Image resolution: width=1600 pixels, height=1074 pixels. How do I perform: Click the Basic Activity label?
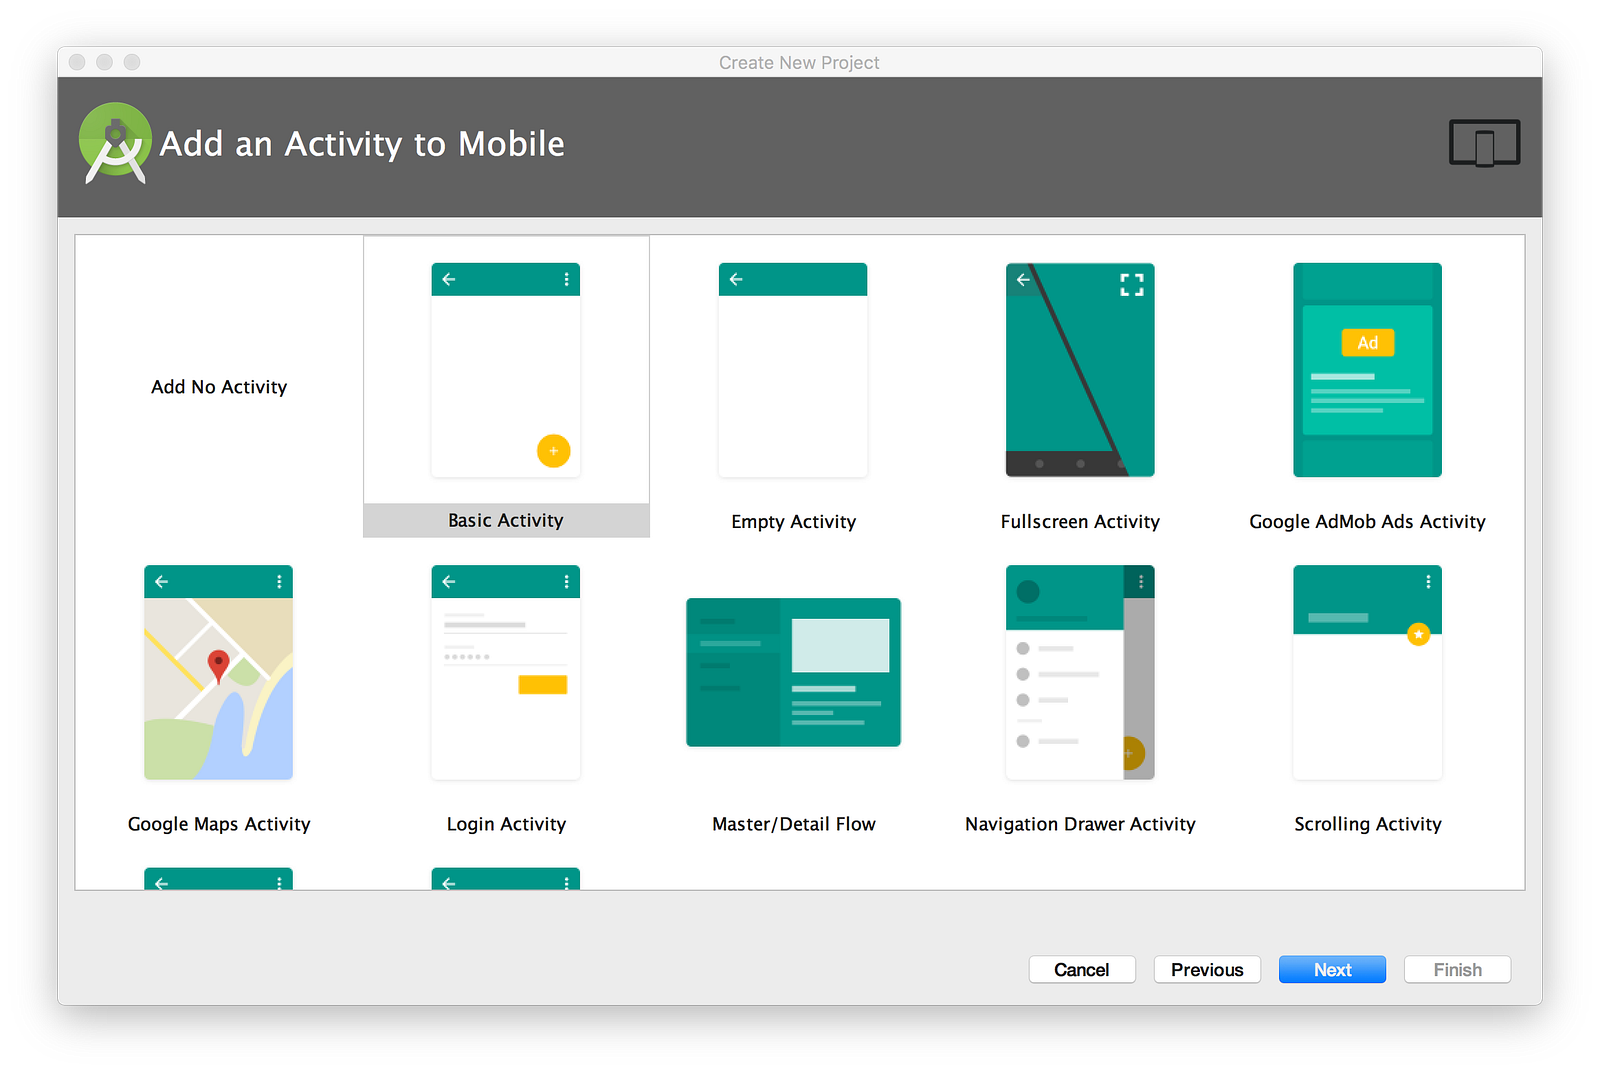point(506,520)
